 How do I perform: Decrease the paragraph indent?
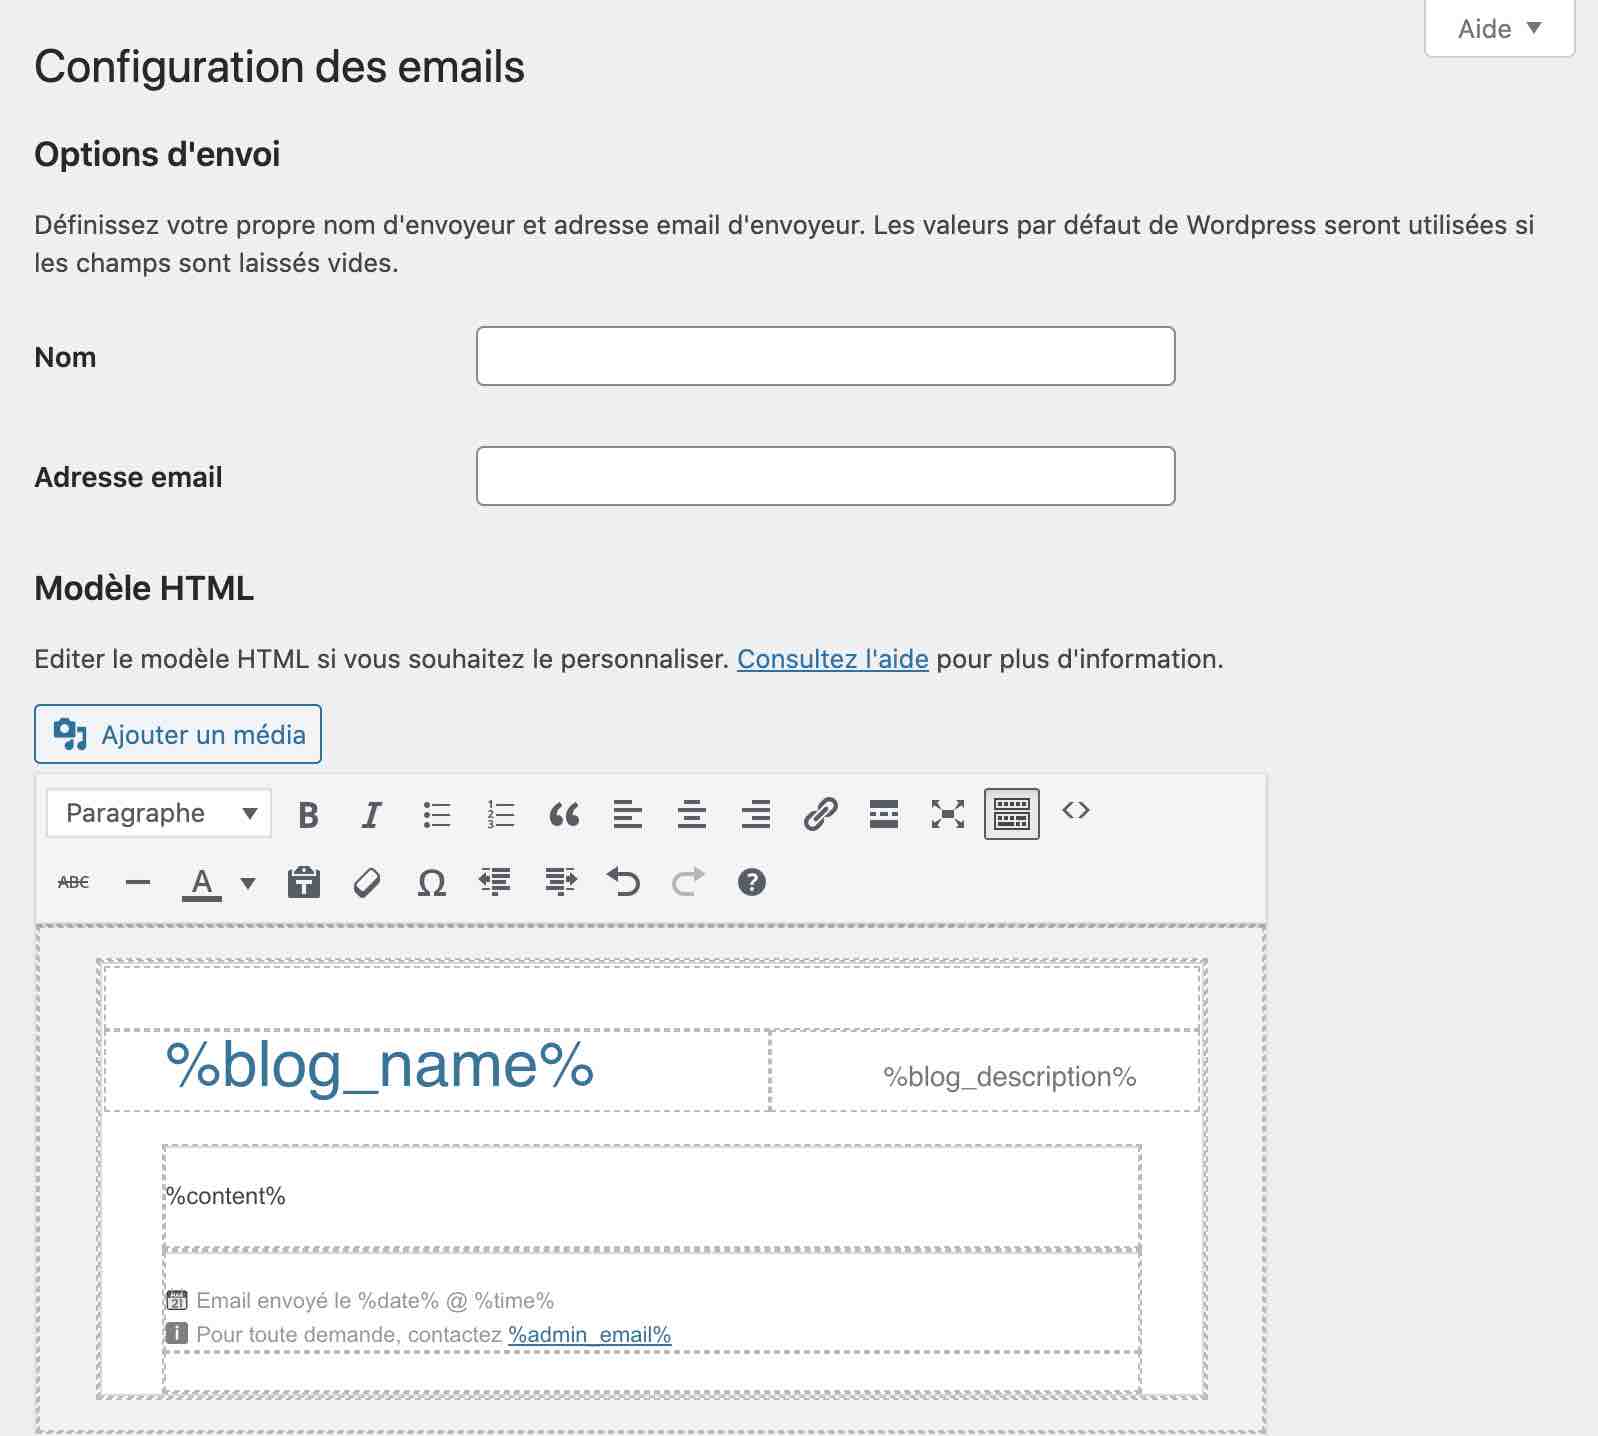coord(495,882)
